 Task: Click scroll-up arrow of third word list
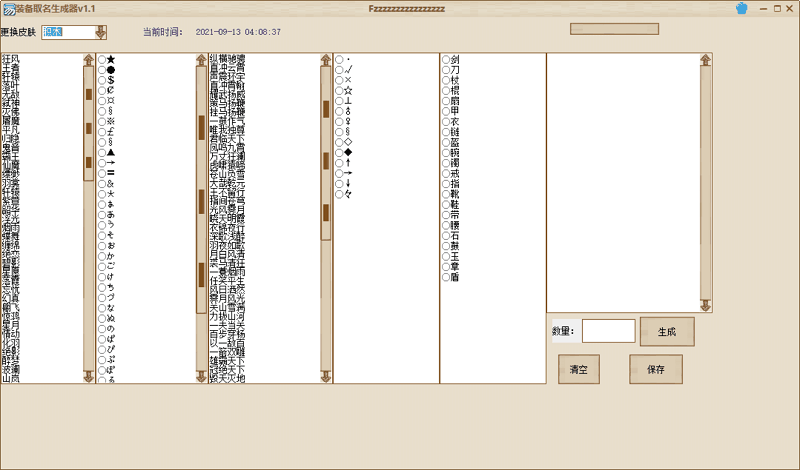(x=326, y=60)
